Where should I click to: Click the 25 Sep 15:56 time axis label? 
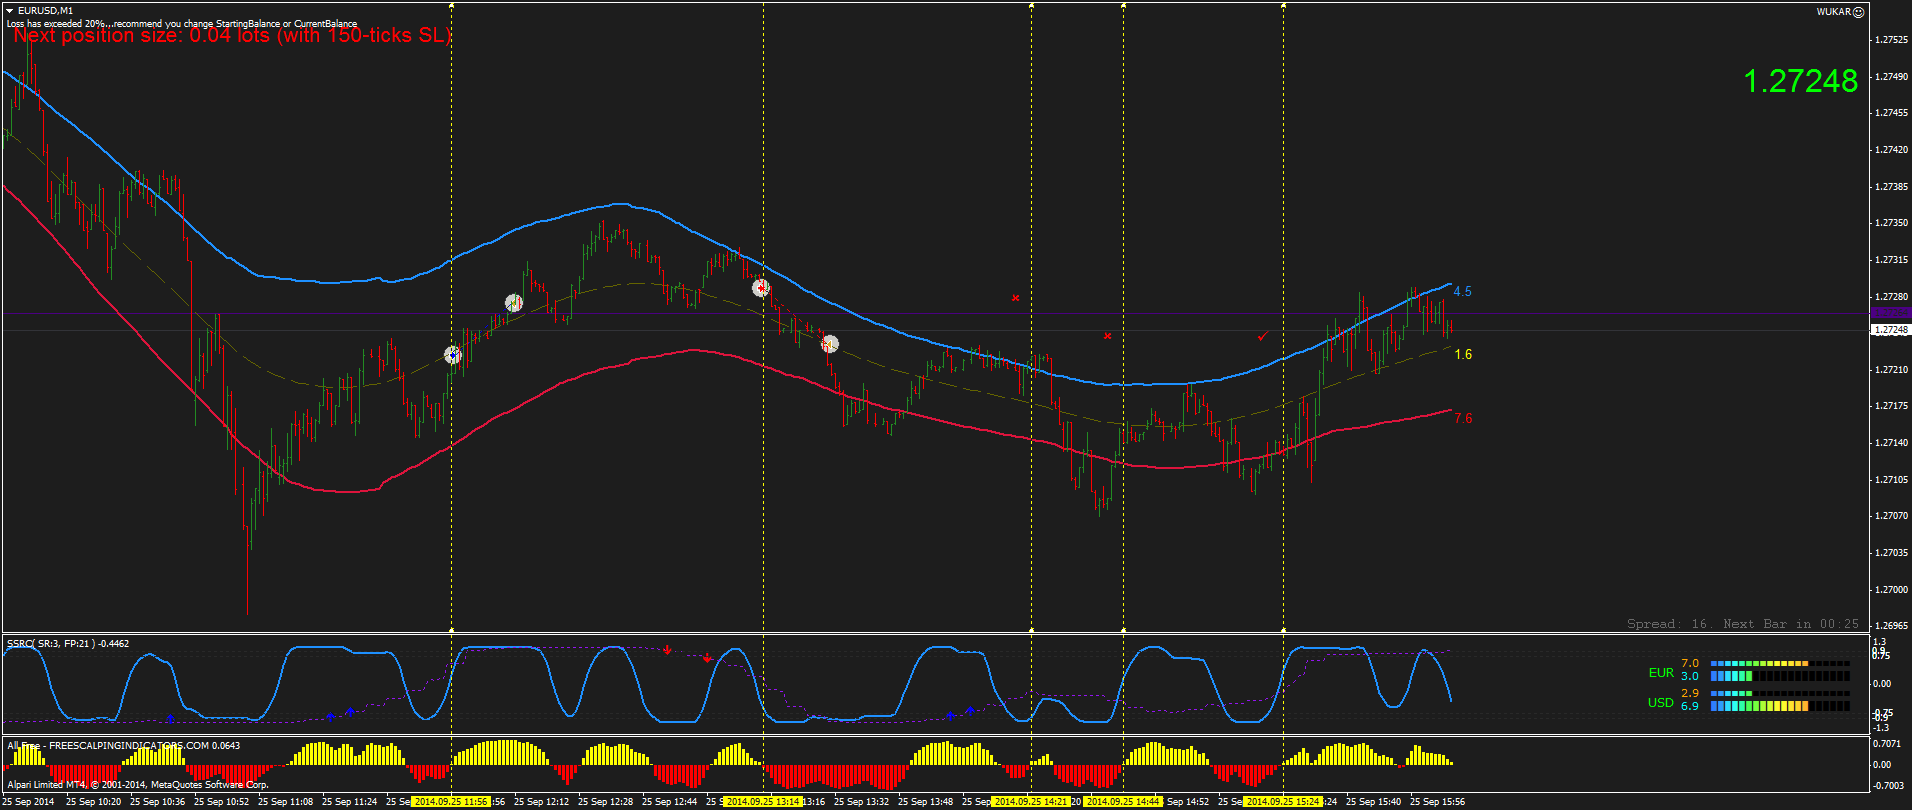tap(1437, 802)
